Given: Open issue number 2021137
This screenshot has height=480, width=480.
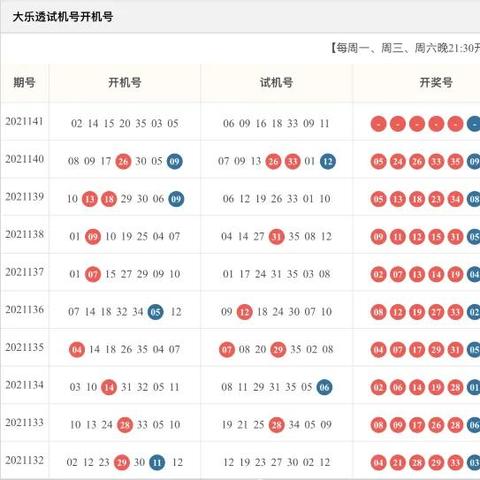Looking at the screenshot, I should click(x=24, y=272).
